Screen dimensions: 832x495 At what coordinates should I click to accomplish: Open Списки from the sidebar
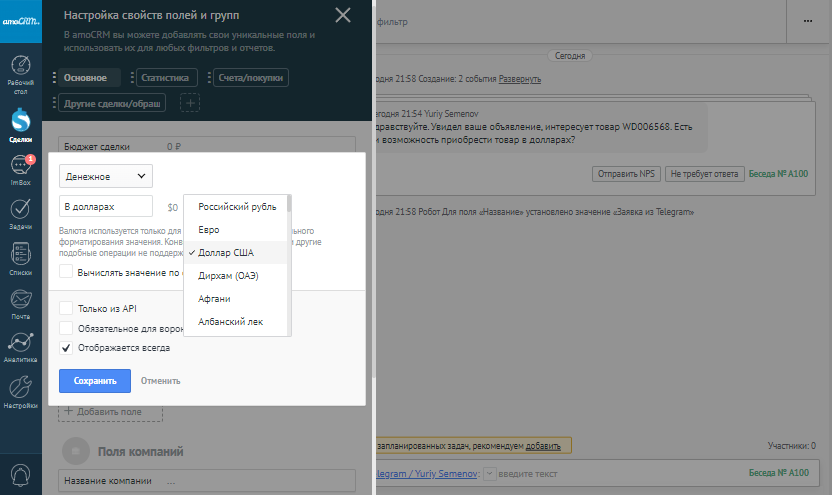point(20,256)
